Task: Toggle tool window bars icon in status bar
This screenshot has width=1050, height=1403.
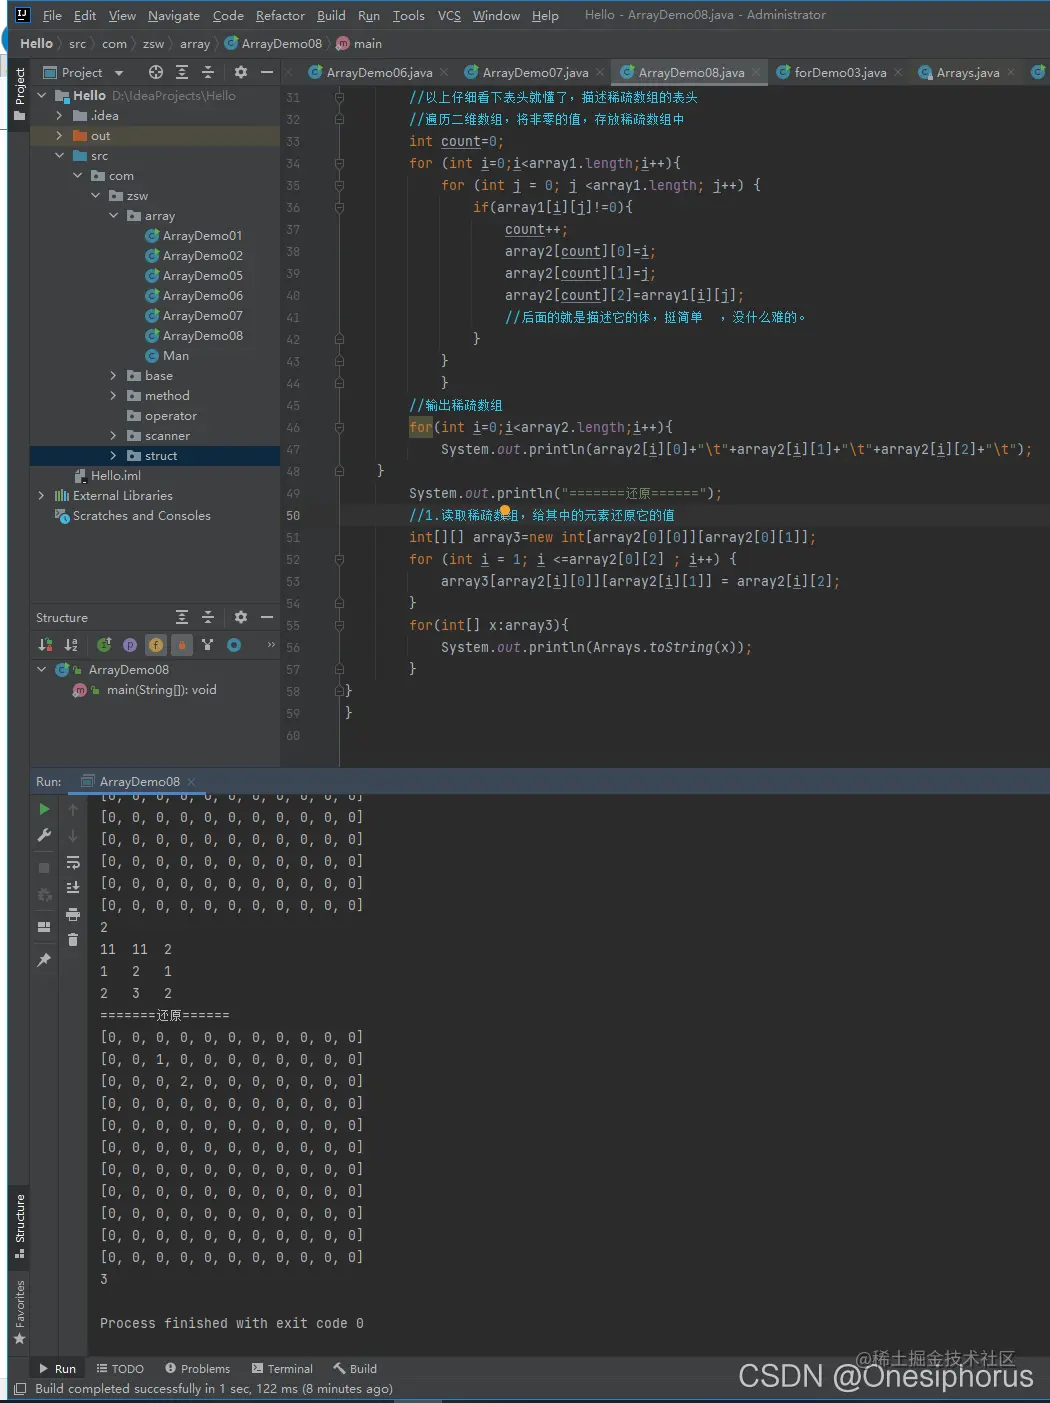Action: pyautogui.click(x=20, y=1388)
